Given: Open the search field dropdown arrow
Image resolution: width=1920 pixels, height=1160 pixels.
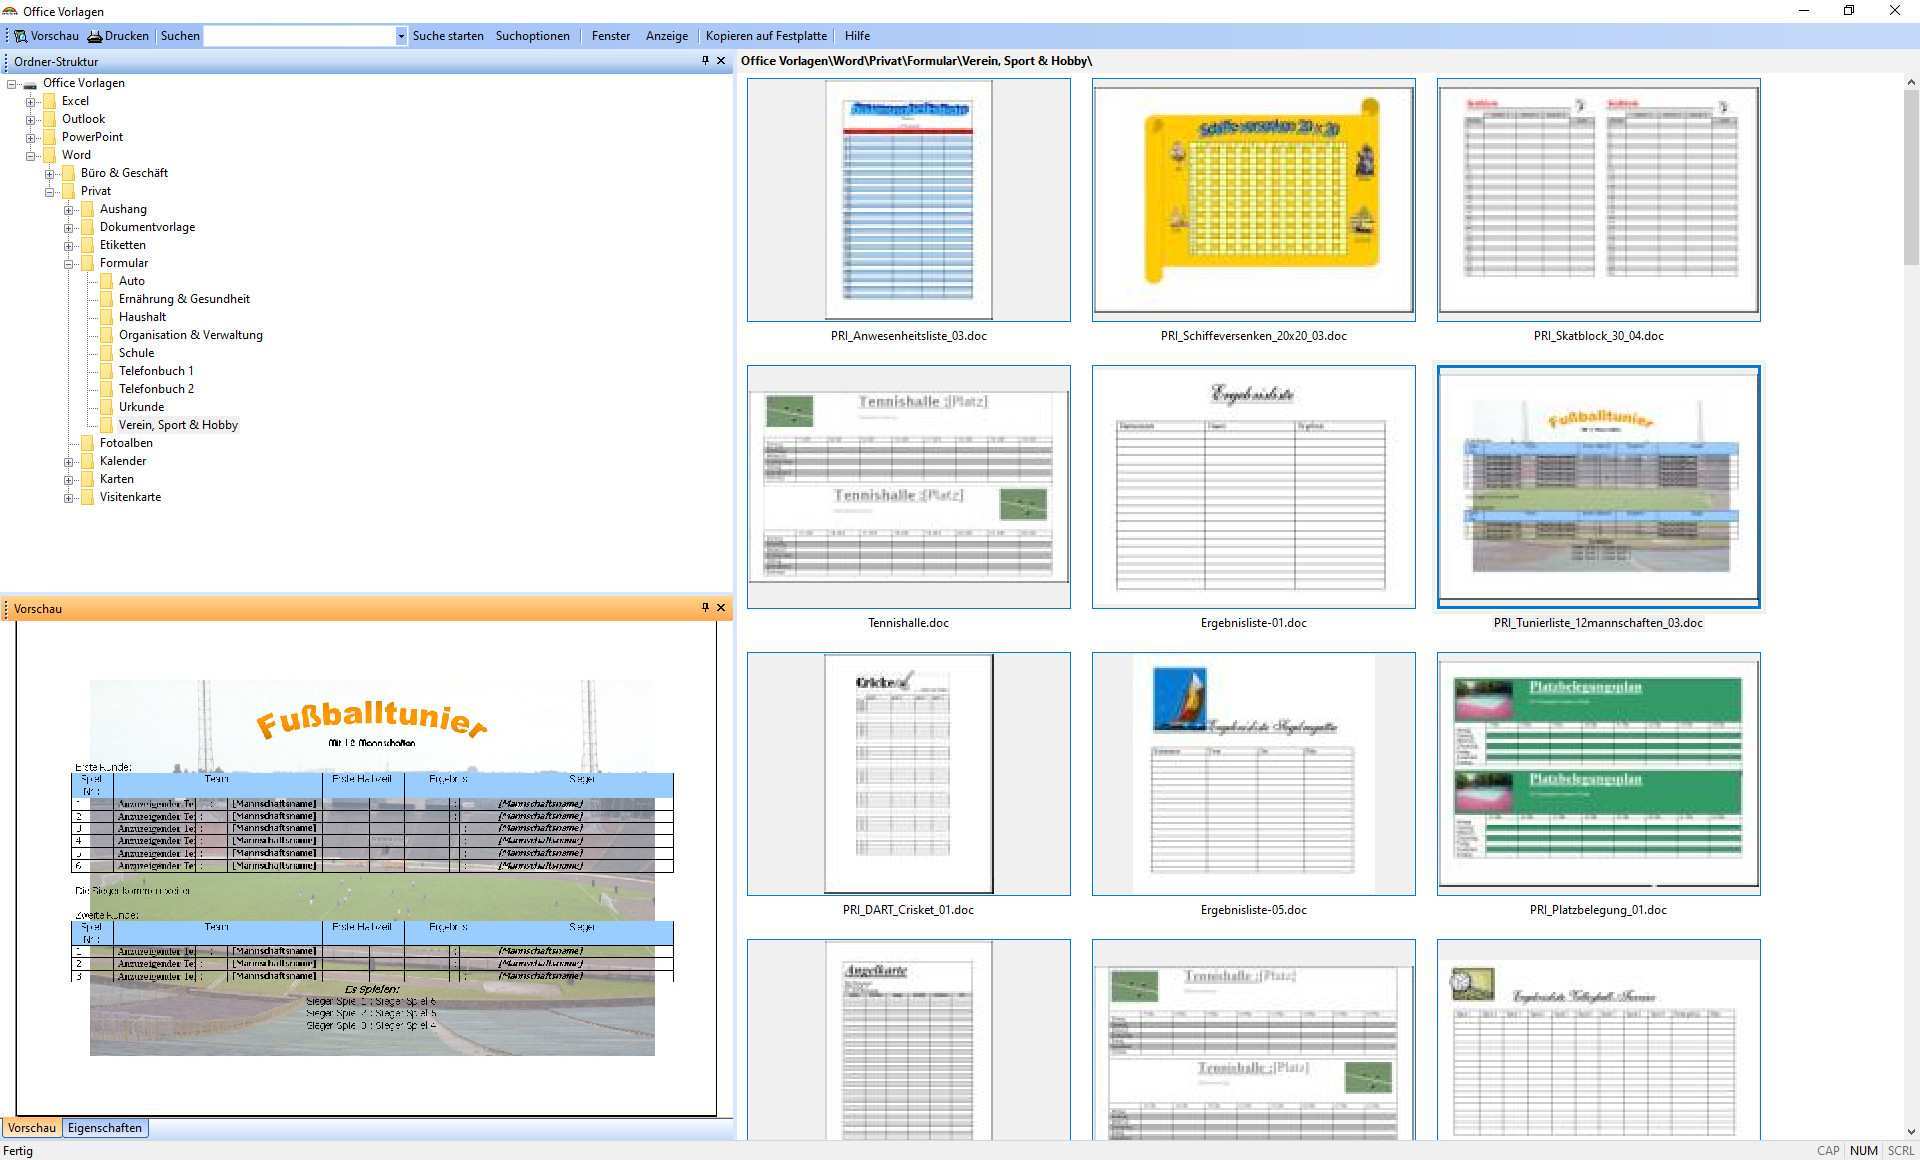Looking at the screenshot, I should tap(401, 36).
